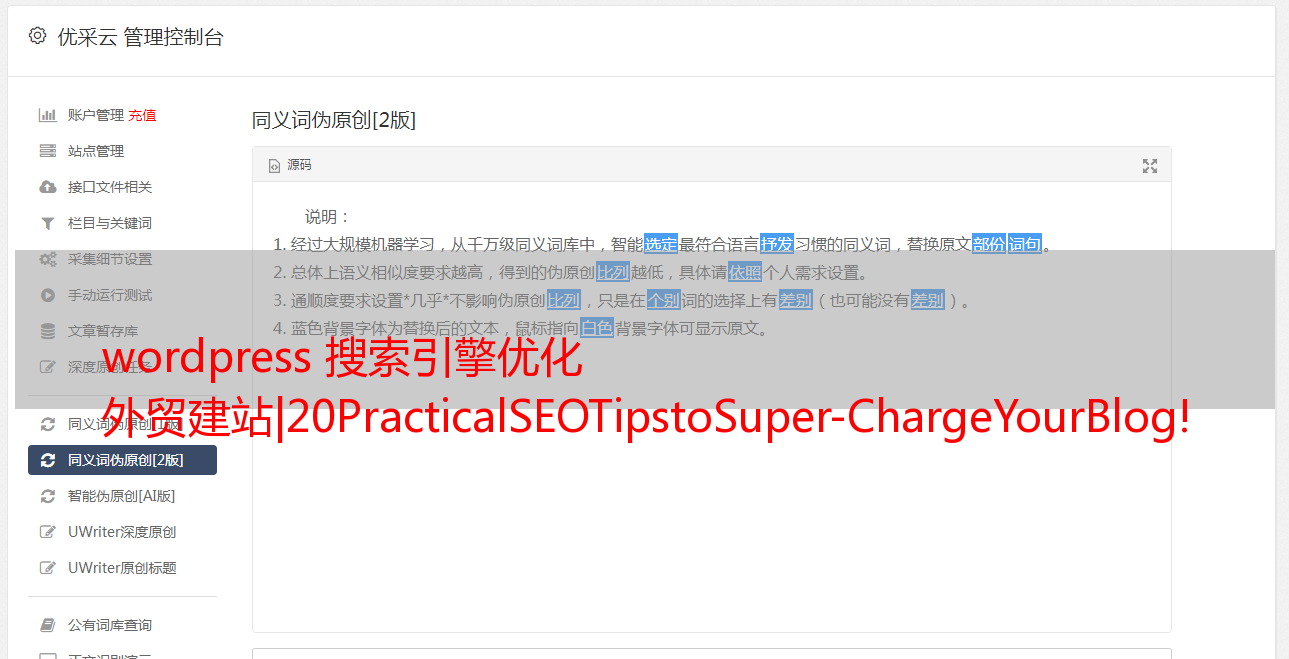Open UWriter深度原创 menu item
Image resolution: width=1289 pixels, height=659 pixels.
click(122, 532)
